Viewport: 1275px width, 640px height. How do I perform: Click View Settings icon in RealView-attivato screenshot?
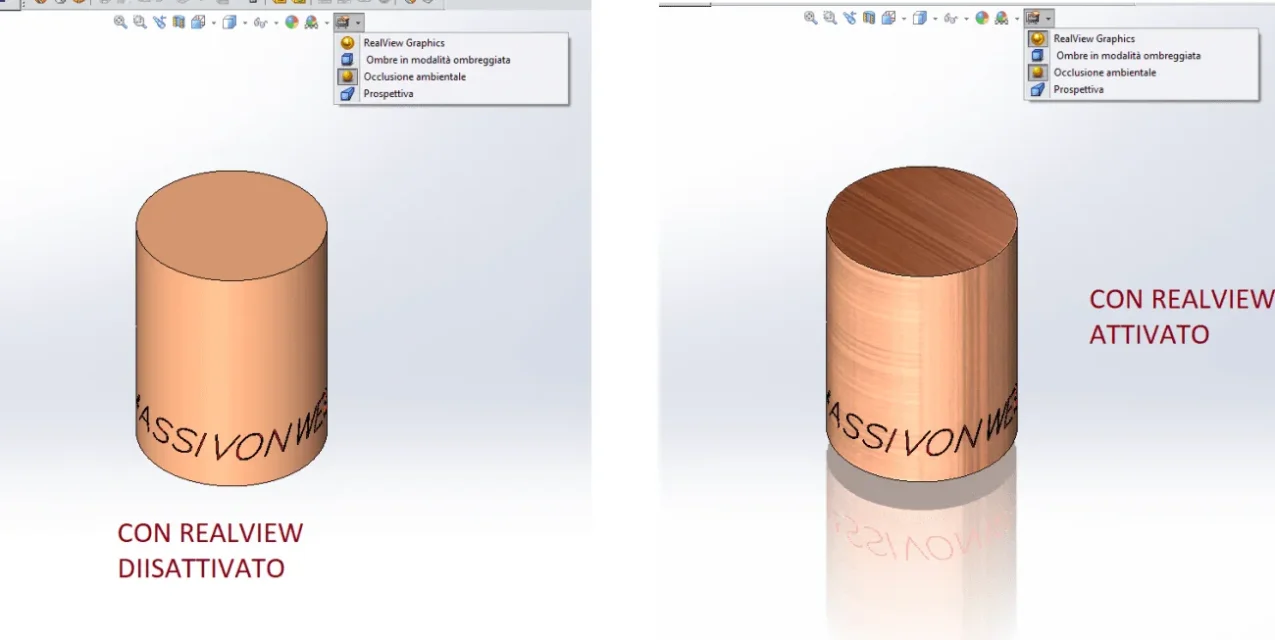coord(1033,18)
